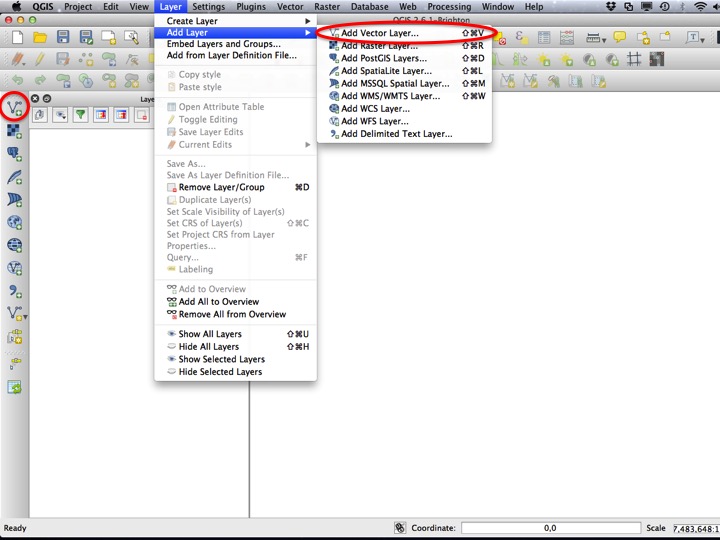Click the Coordinate input field in status bar
Image resolution: width=720 pixels, height=540 pixels.
[x=551, y=528]
